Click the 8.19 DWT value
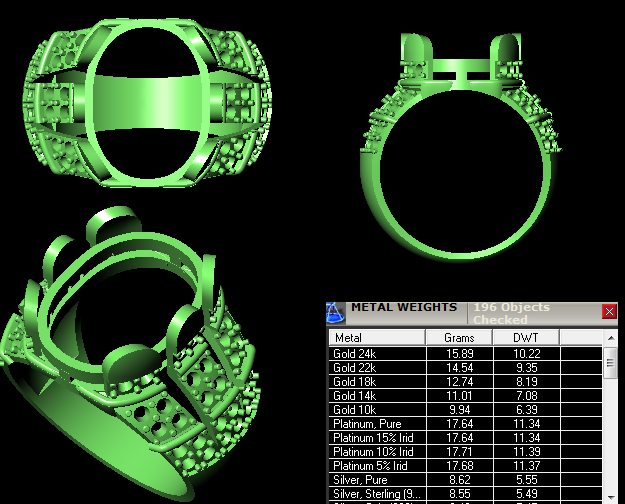This screenshot has height=504, width=625. tap(527, 382)
